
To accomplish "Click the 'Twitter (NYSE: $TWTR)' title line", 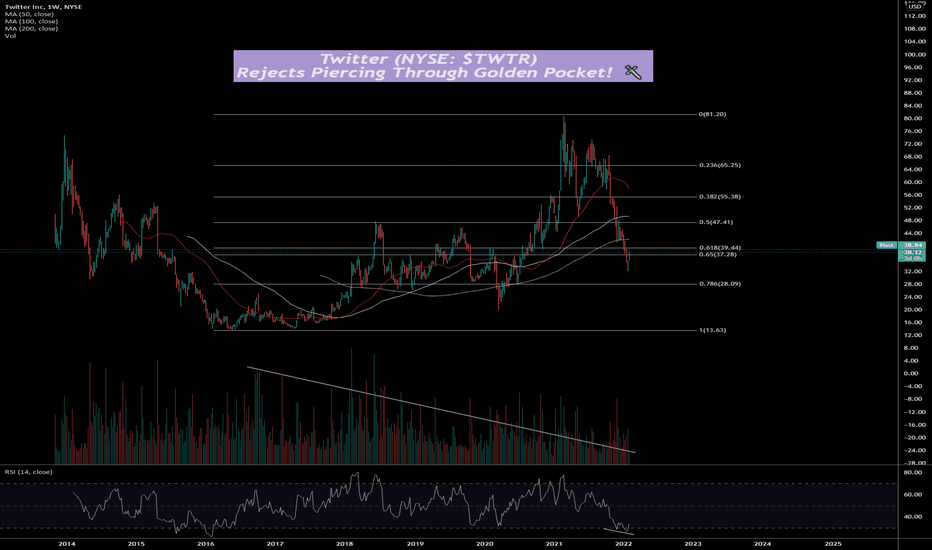I will [x=428, y=59].
